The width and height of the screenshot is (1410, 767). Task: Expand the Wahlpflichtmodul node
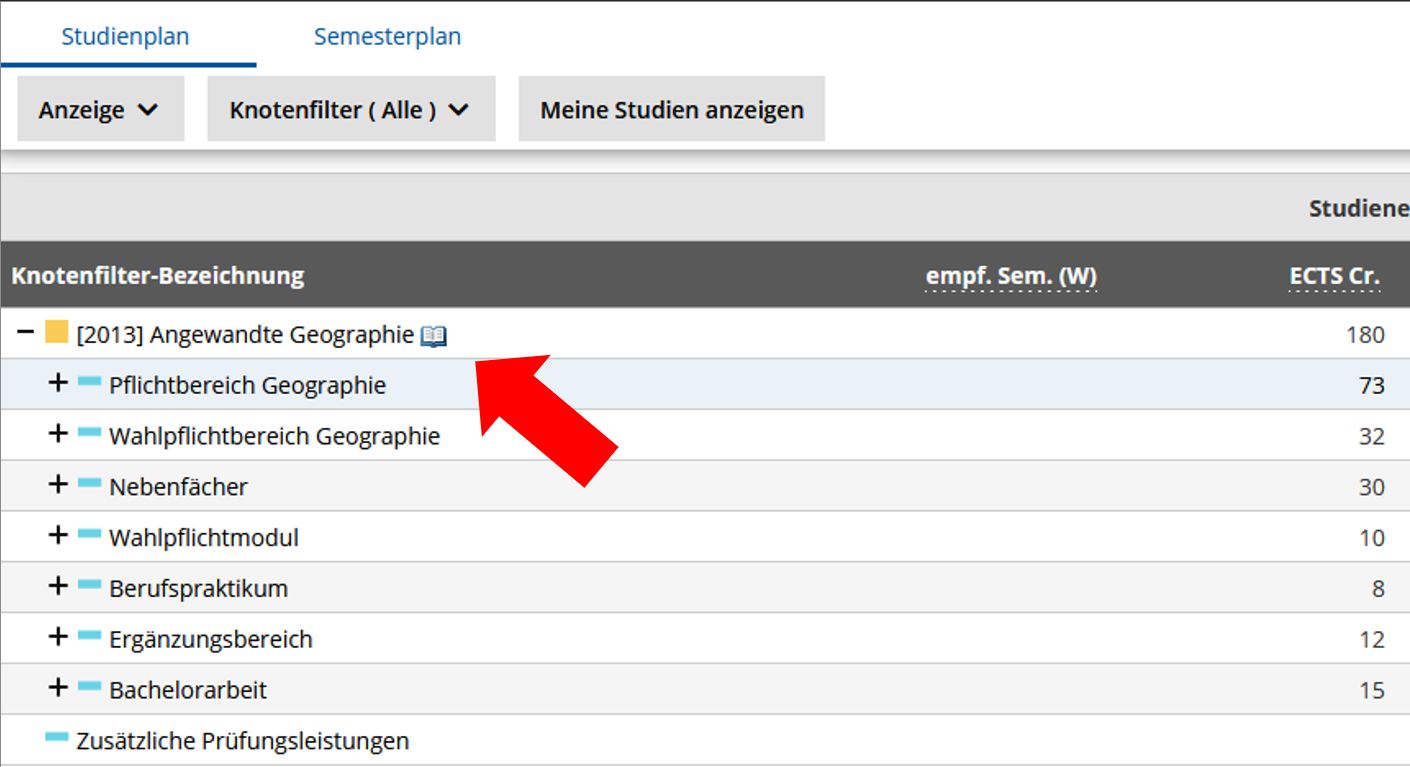(x=58, y=535)
